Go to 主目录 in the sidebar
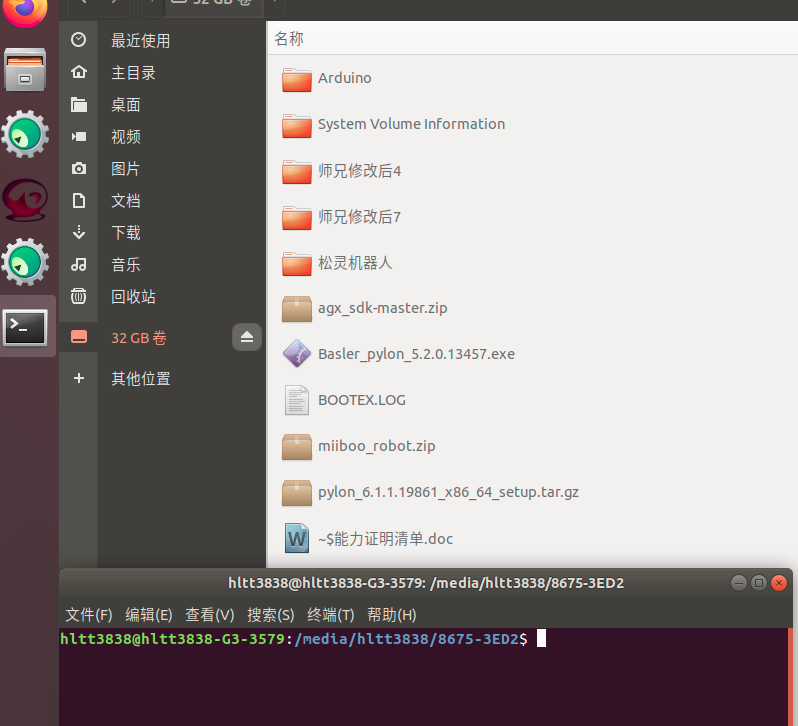Viewport: 798px width, 726px height. click(x=133, y=72)
